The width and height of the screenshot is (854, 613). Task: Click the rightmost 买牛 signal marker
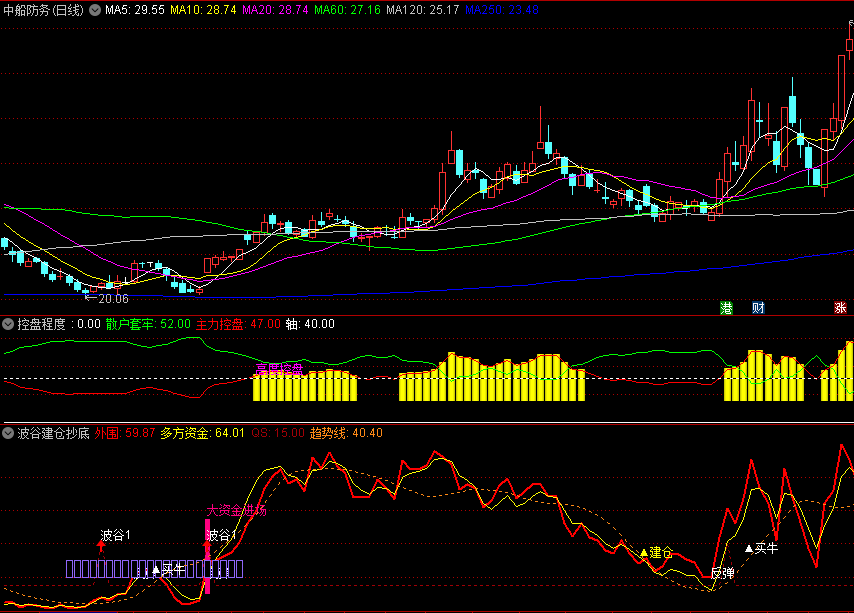click(x=761, y=549)
